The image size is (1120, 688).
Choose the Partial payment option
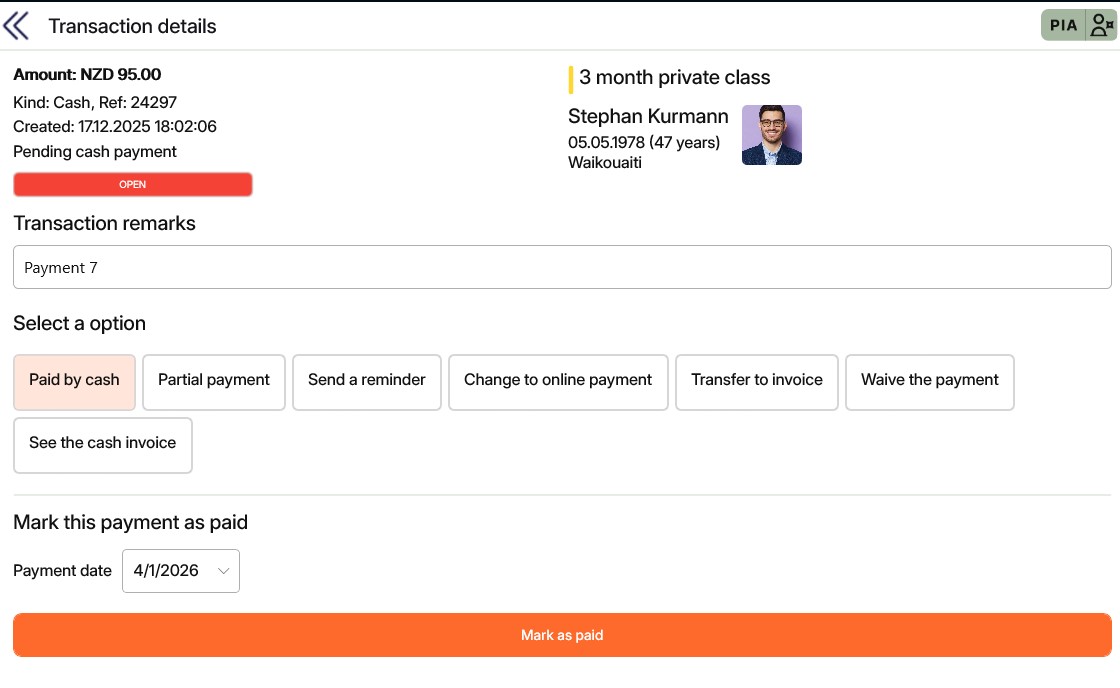(x=214, y=382)
